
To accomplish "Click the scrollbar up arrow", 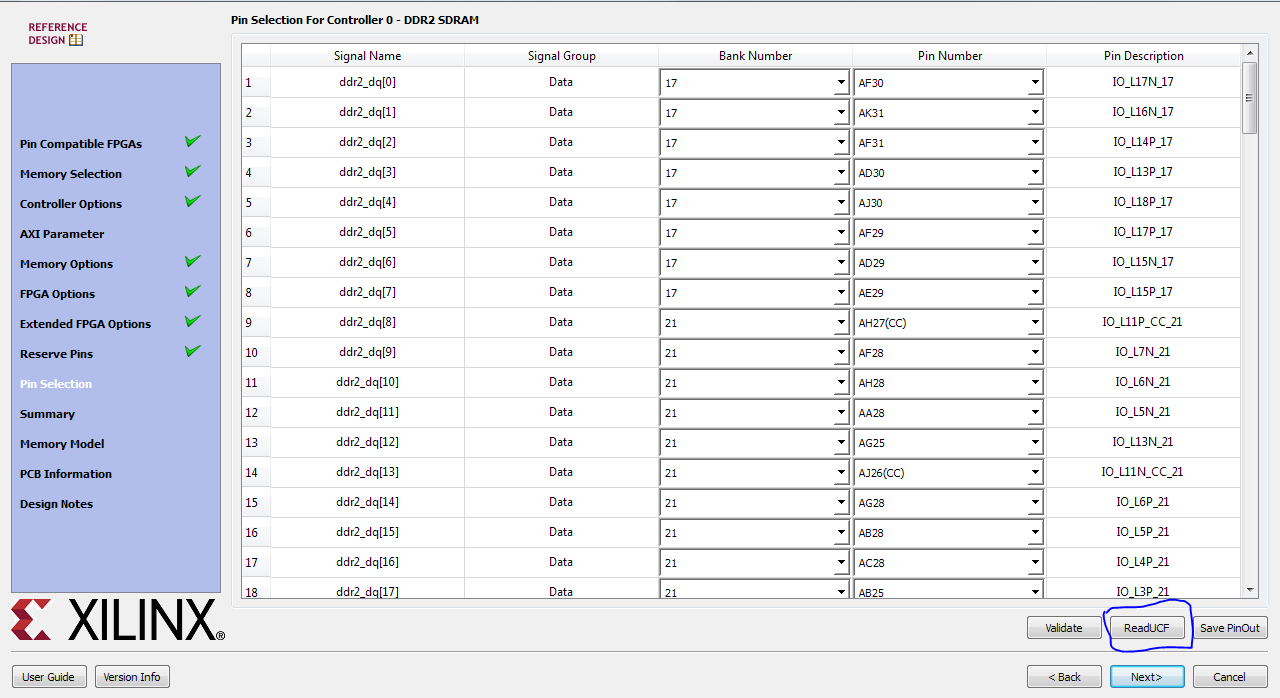I will click(1250, 52).
